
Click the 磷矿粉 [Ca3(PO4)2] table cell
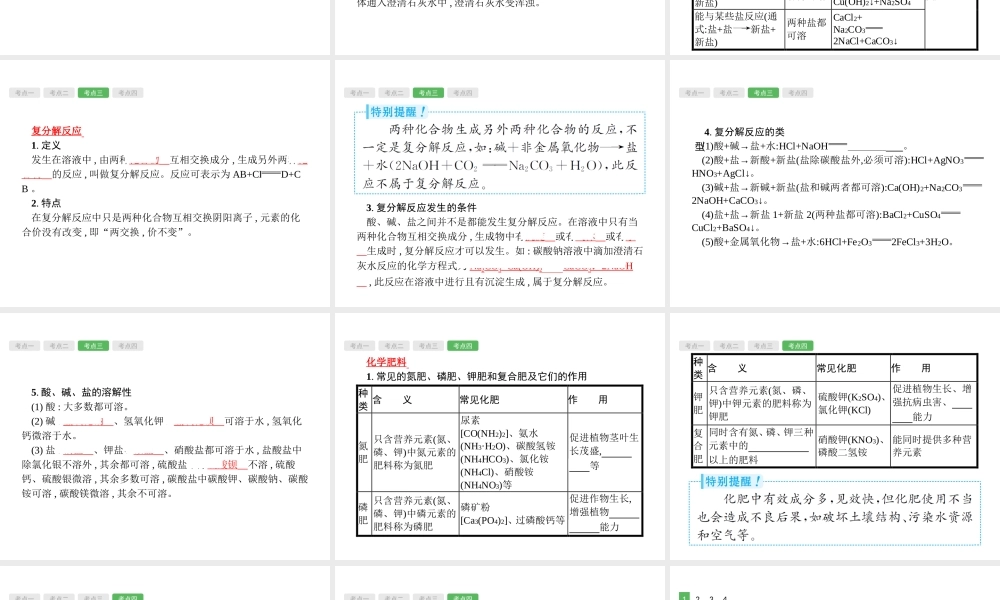click(513, 514)
